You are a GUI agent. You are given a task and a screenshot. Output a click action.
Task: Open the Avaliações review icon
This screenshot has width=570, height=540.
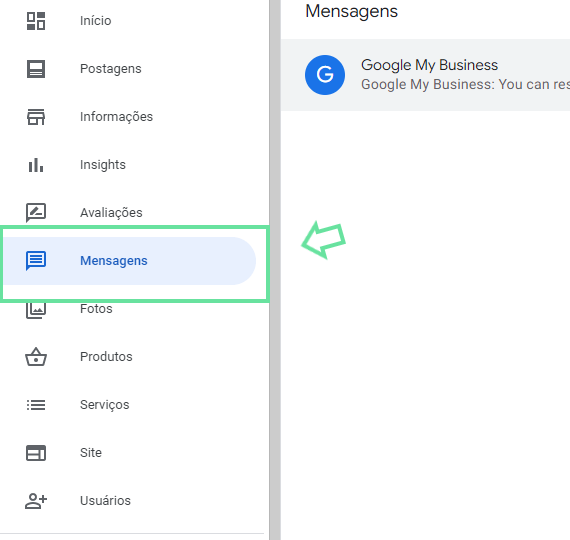coord(36,213)
